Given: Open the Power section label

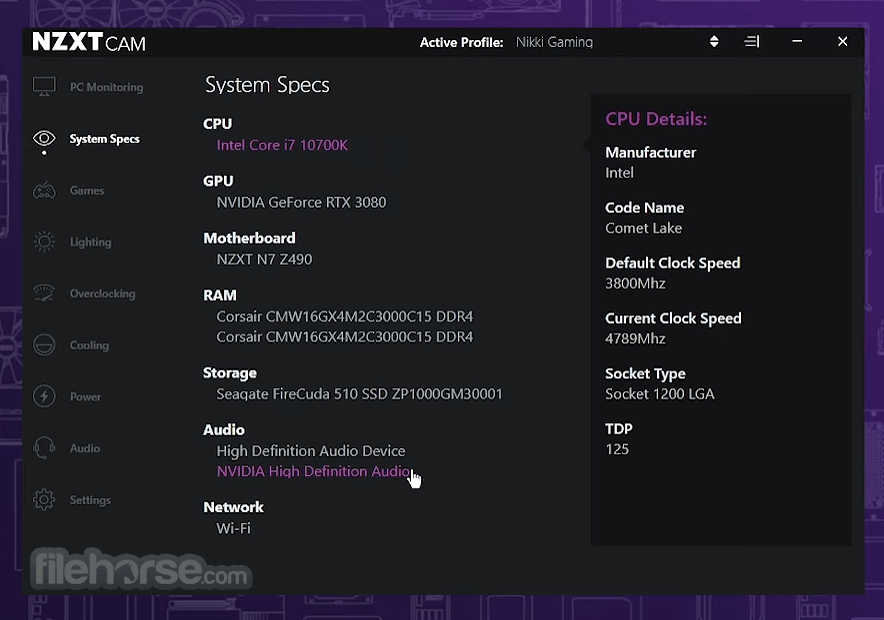Looking at the screenshot, I should [86, 397].
